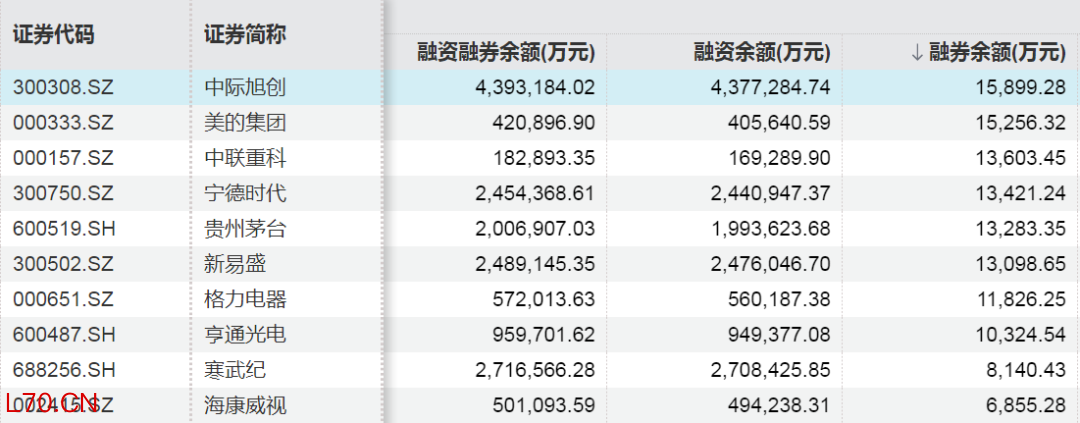Select stock name 贵州茅台

point(245,229)
